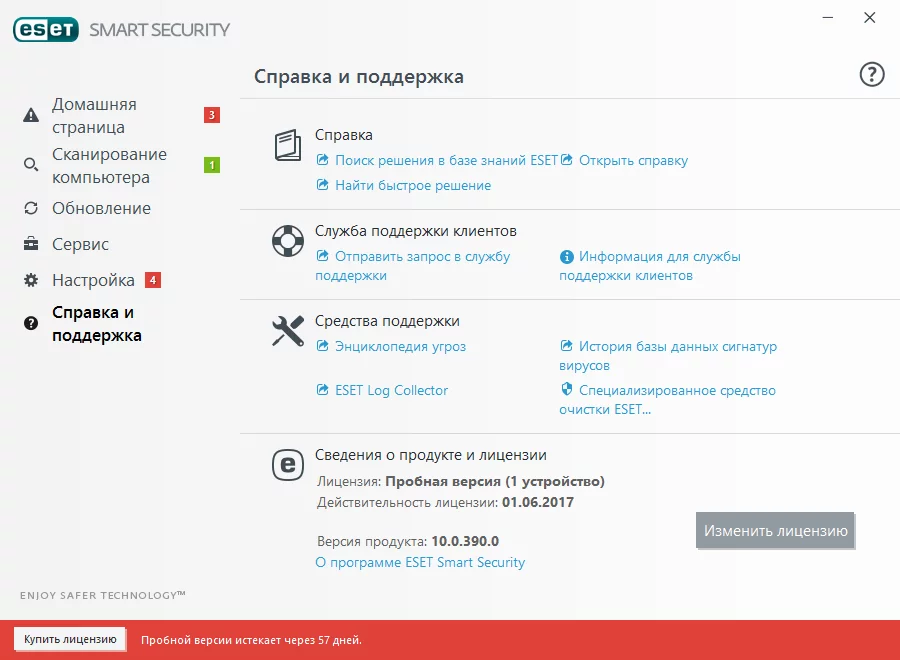This screenshot has height=660, width=900.
Task: Click the Справка и поддержка page heading
Action: tap(359, 76)
